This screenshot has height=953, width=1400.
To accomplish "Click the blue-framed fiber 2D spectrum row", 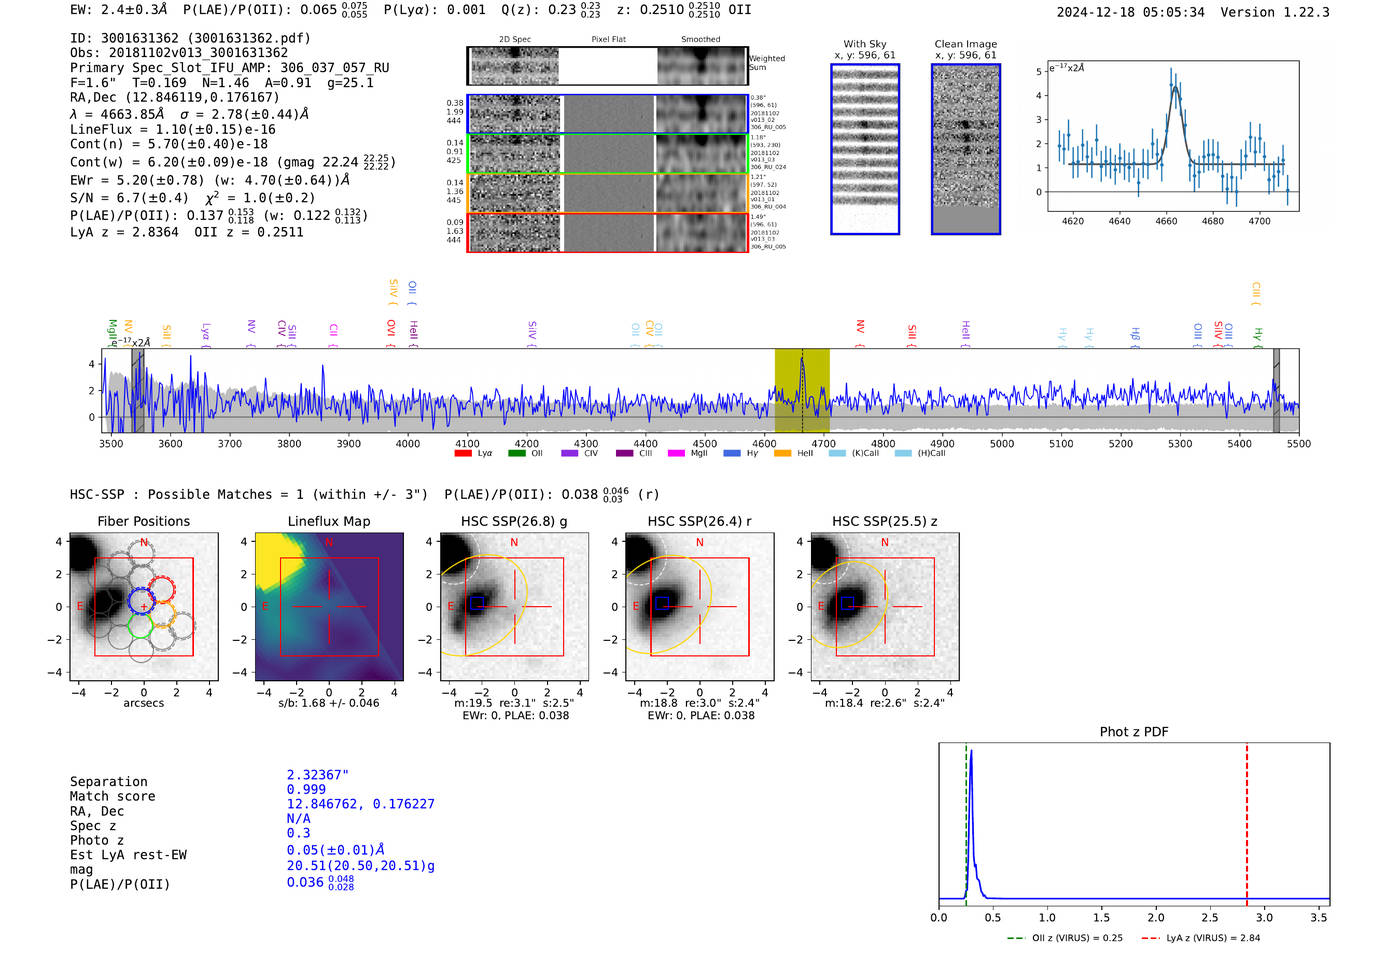I will (x=608, y=114).
